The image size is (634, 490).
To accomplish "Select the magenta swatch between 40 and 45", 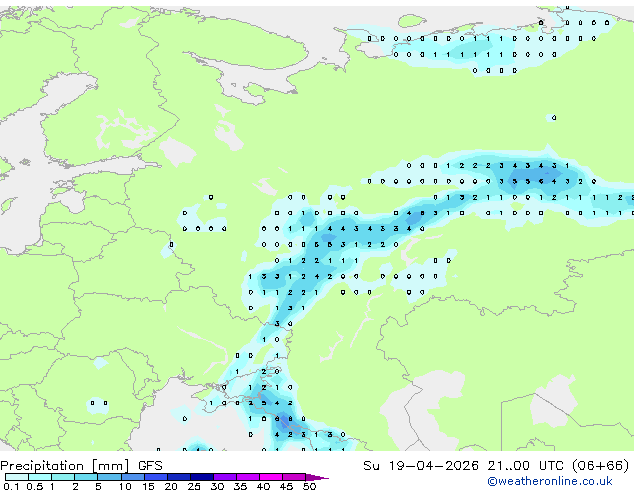I will tap(271, 477).
